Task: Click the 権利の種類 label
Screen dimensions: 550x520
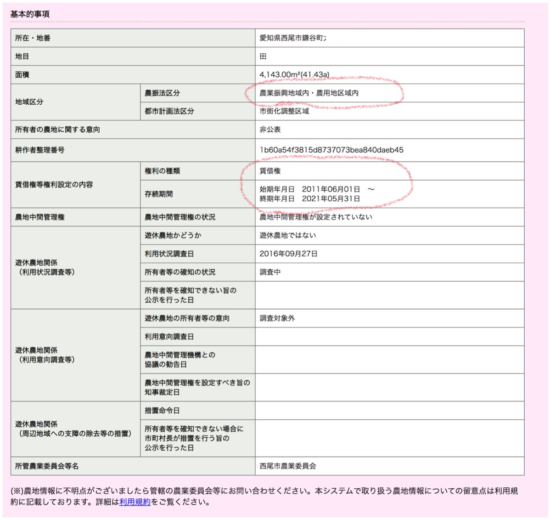Action: click(162, 171)
